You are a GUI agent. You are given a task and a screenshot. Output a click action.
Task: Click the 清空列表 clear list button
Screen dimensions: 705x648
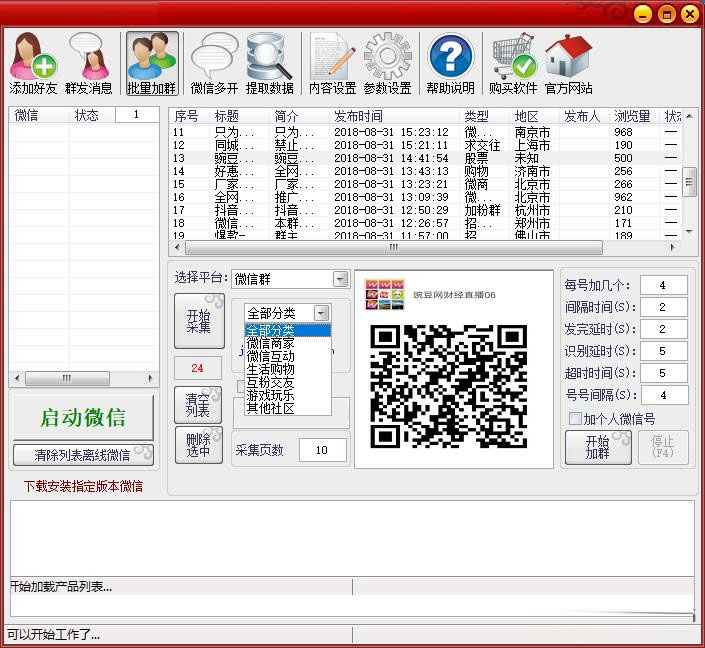(198, 405)
